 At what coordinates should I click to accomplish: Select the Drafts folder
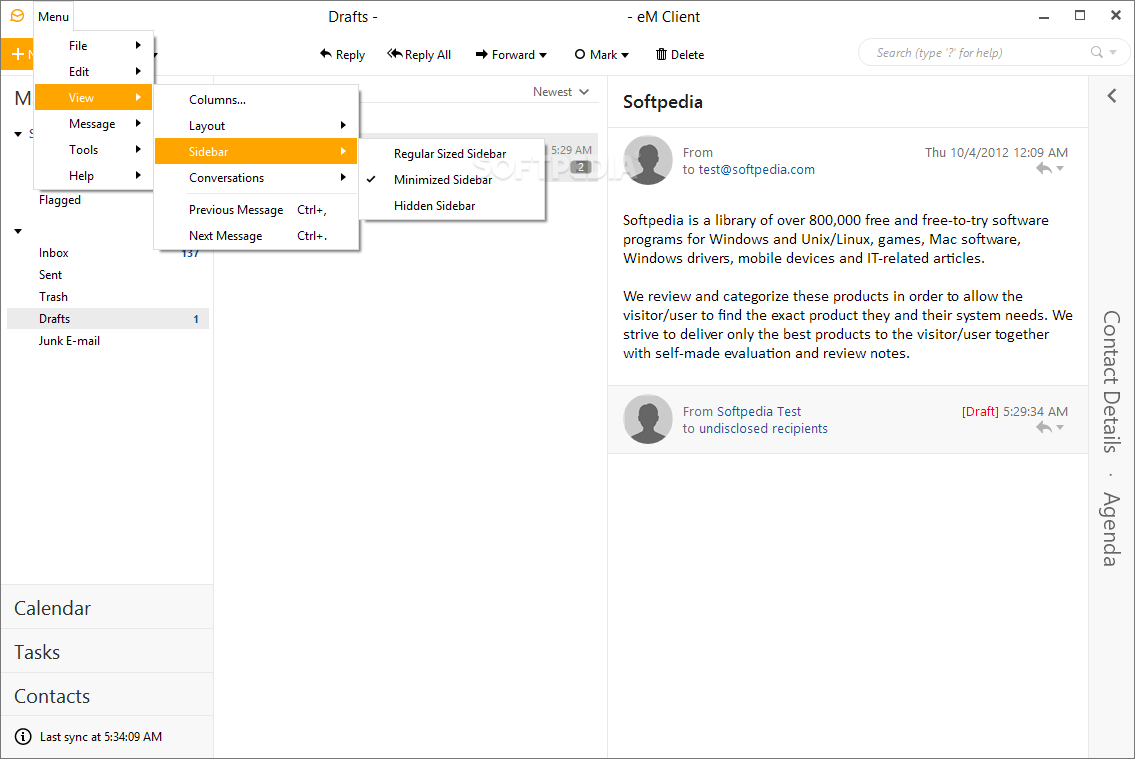pyautogui.click(x=108, y=319)
